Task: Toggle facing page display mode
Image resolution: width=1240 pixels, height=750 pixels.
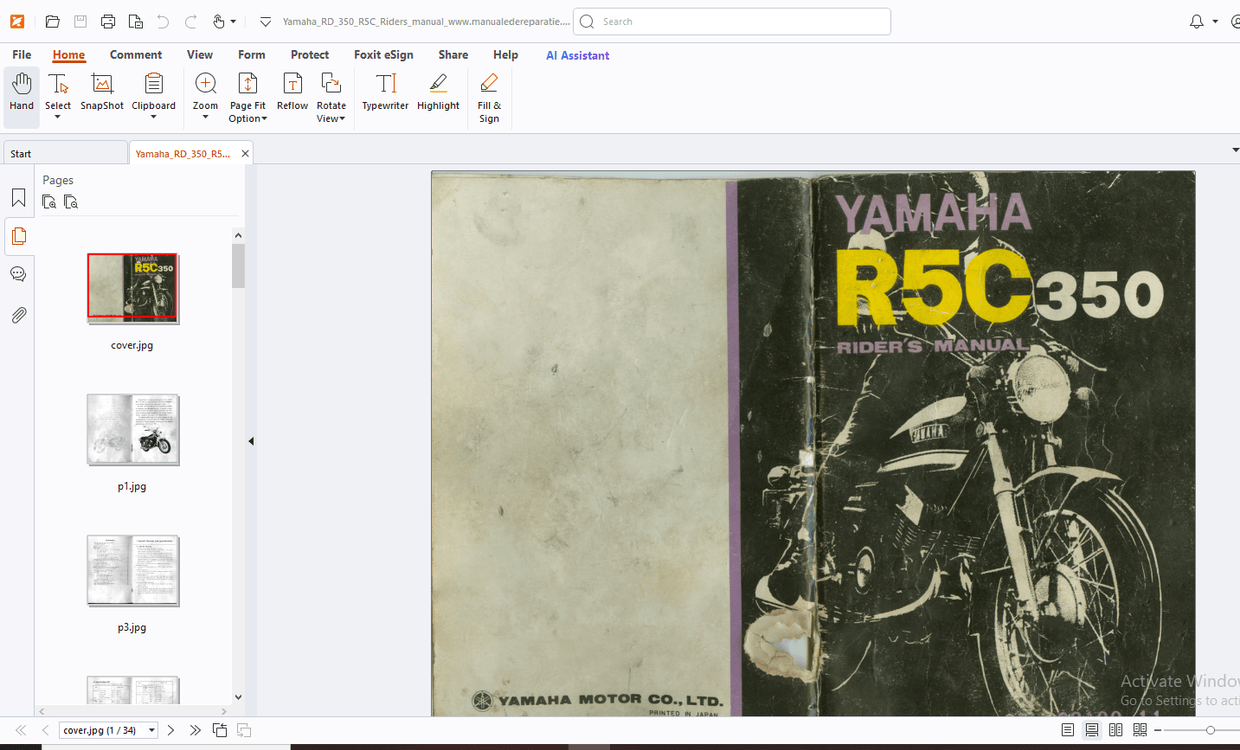Action: coord(1115,730)
